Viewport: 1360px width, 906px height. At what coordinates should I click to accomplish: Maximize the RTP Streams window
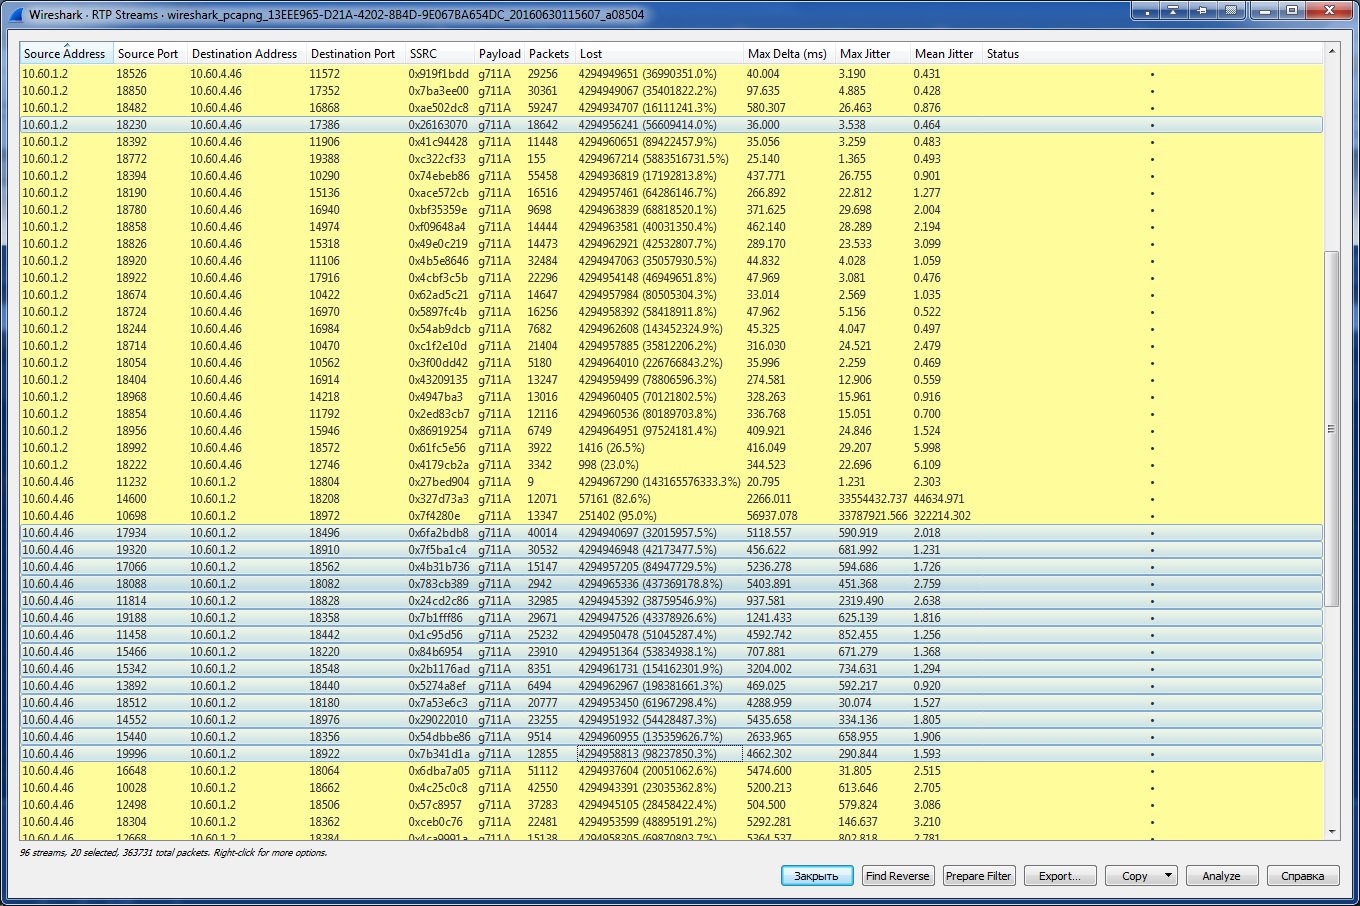[1291, 11]
